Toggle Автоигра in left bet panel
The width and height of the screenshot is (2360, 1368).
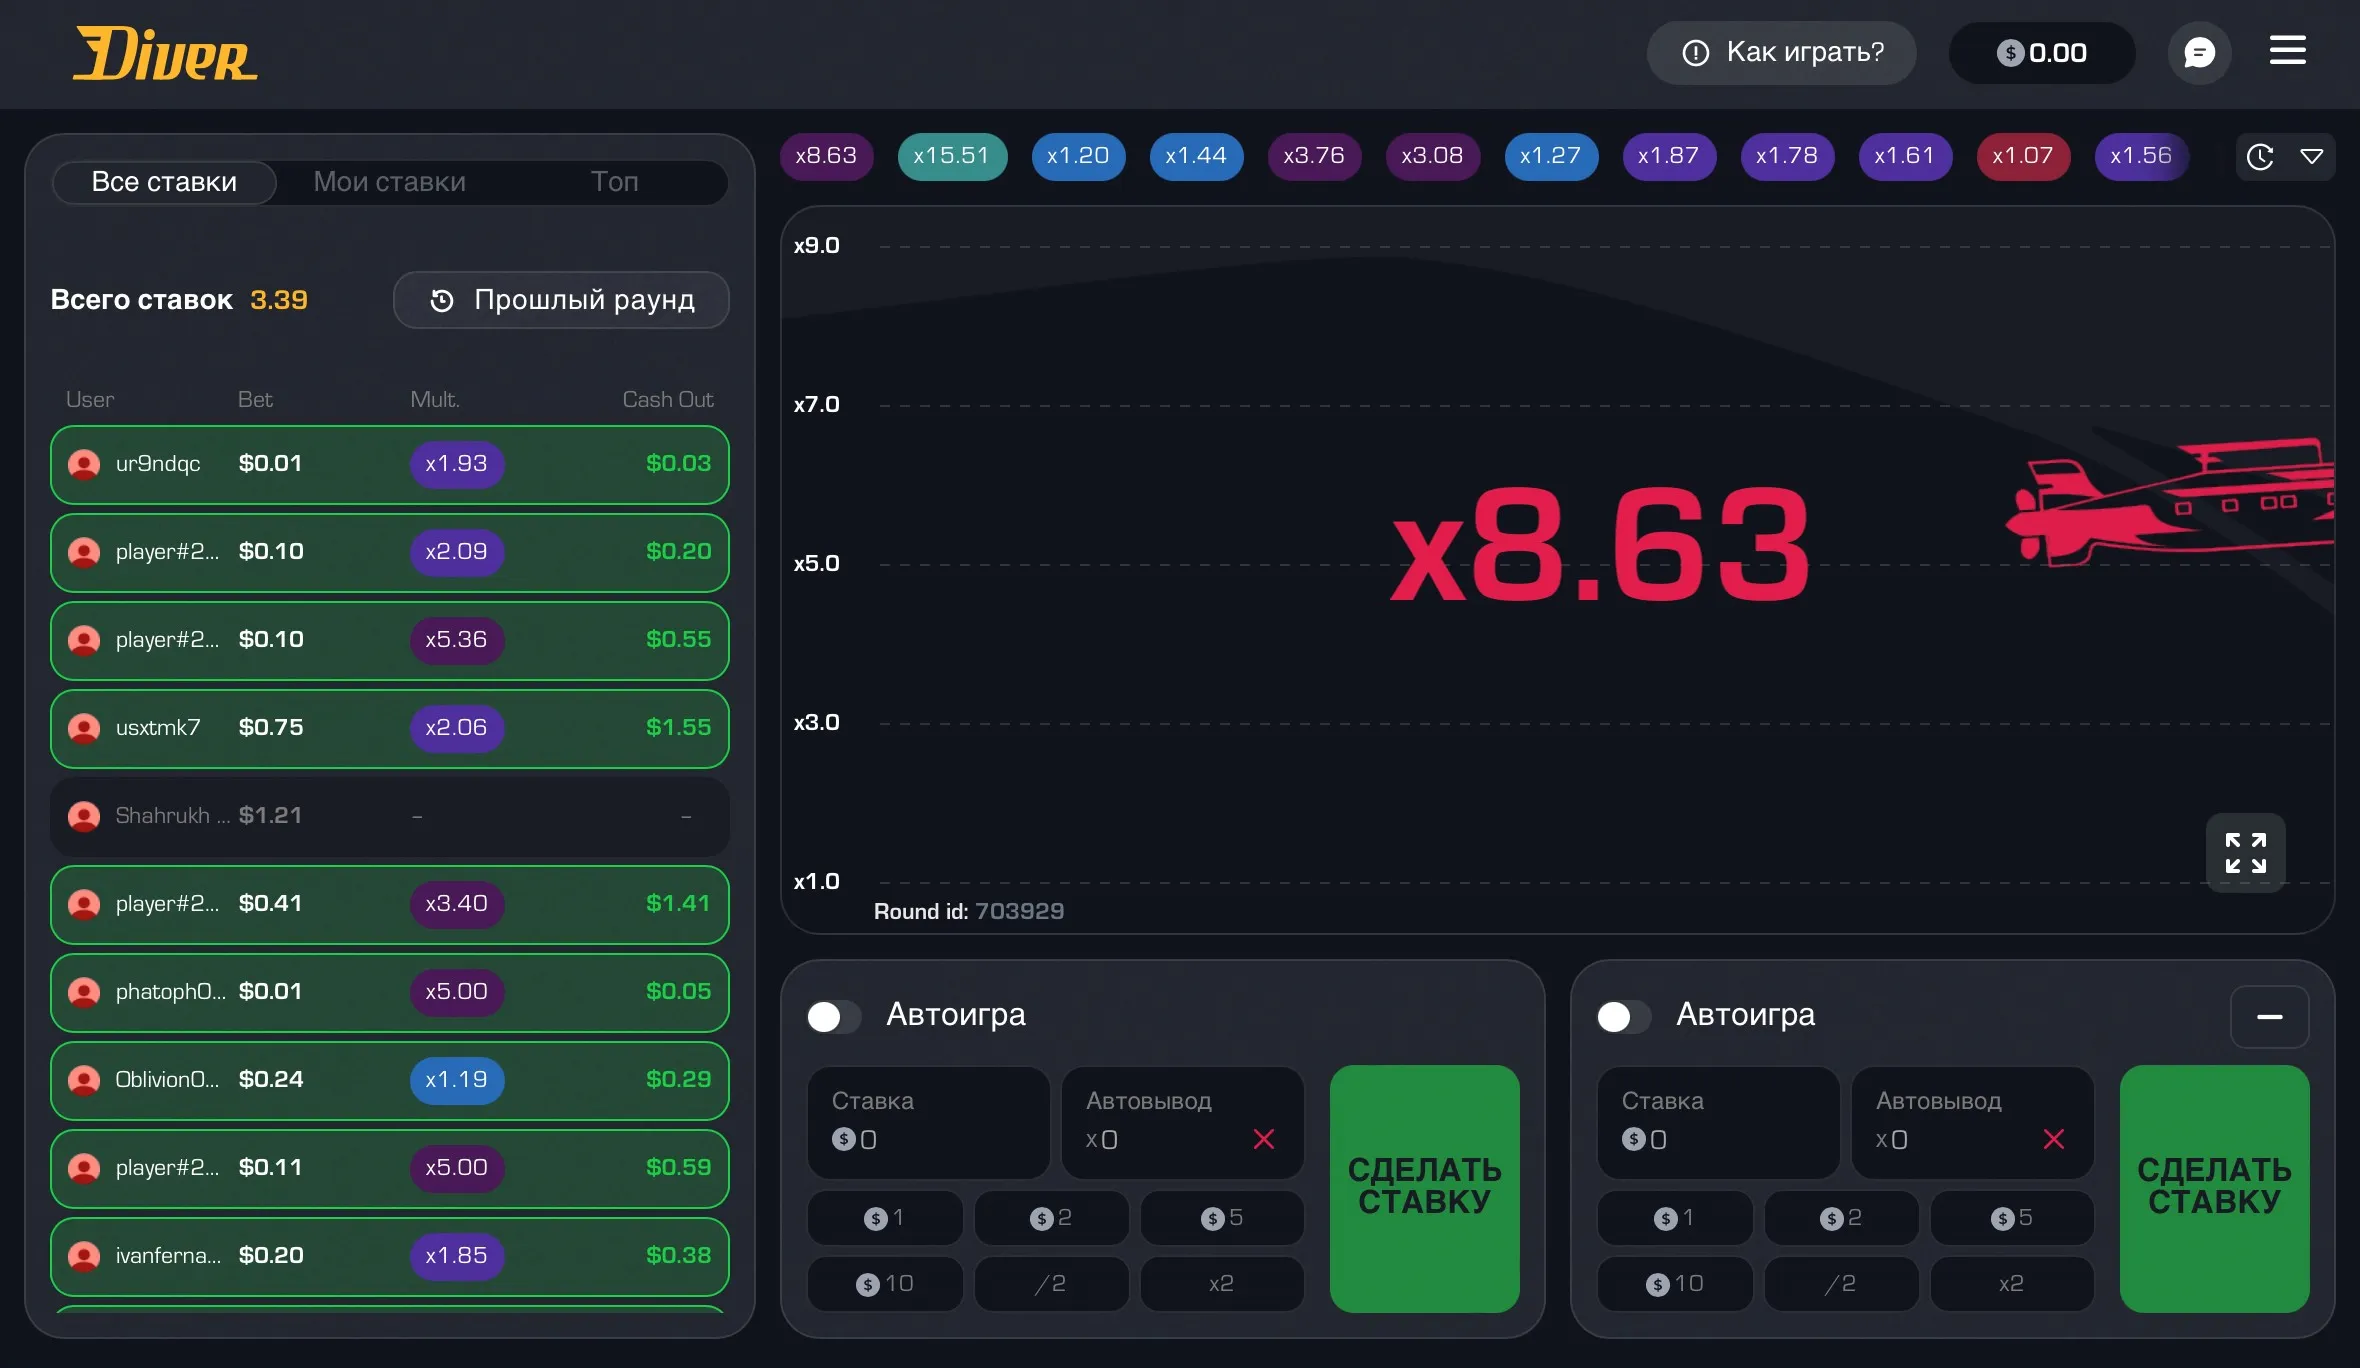click(834, 1017)
